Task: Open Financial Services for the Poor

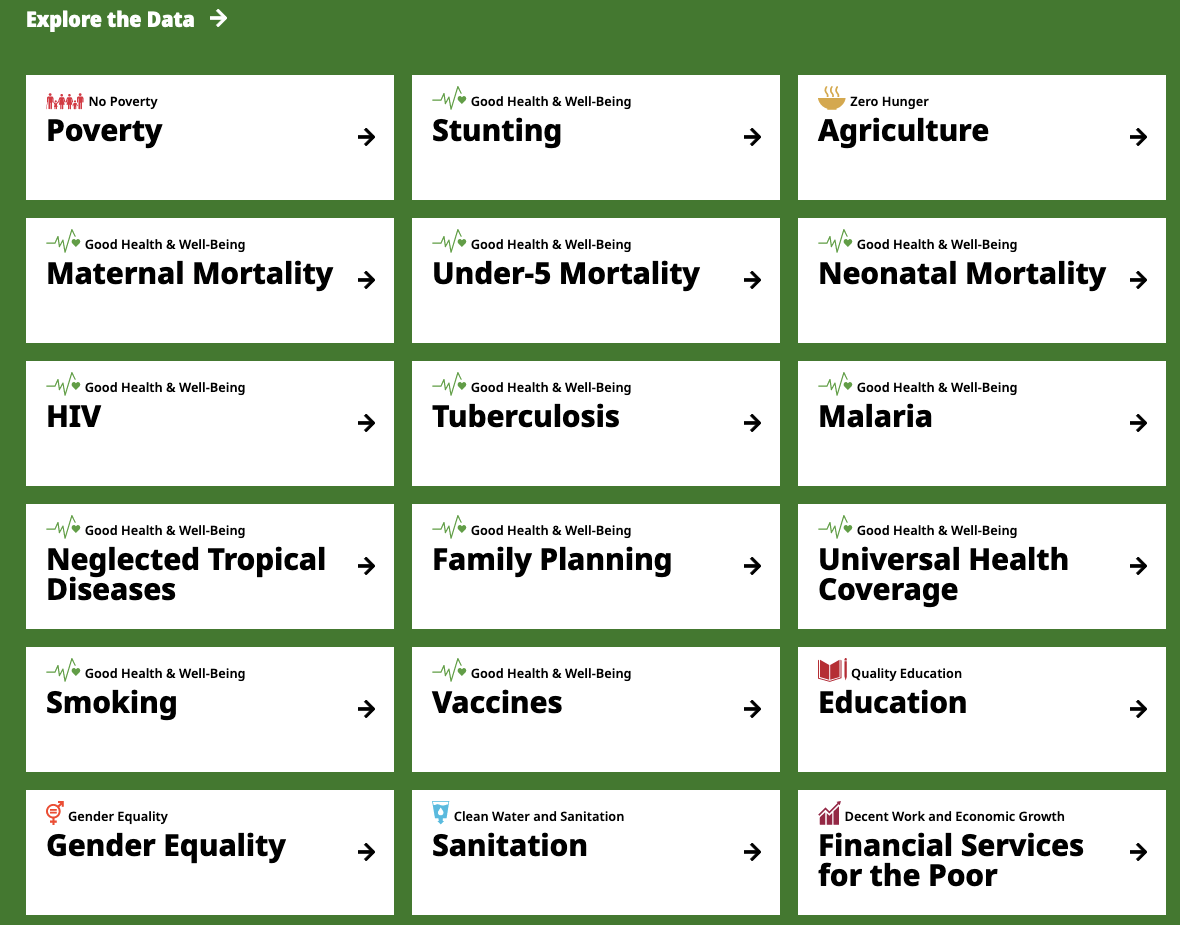Action: tap(950, 860)
